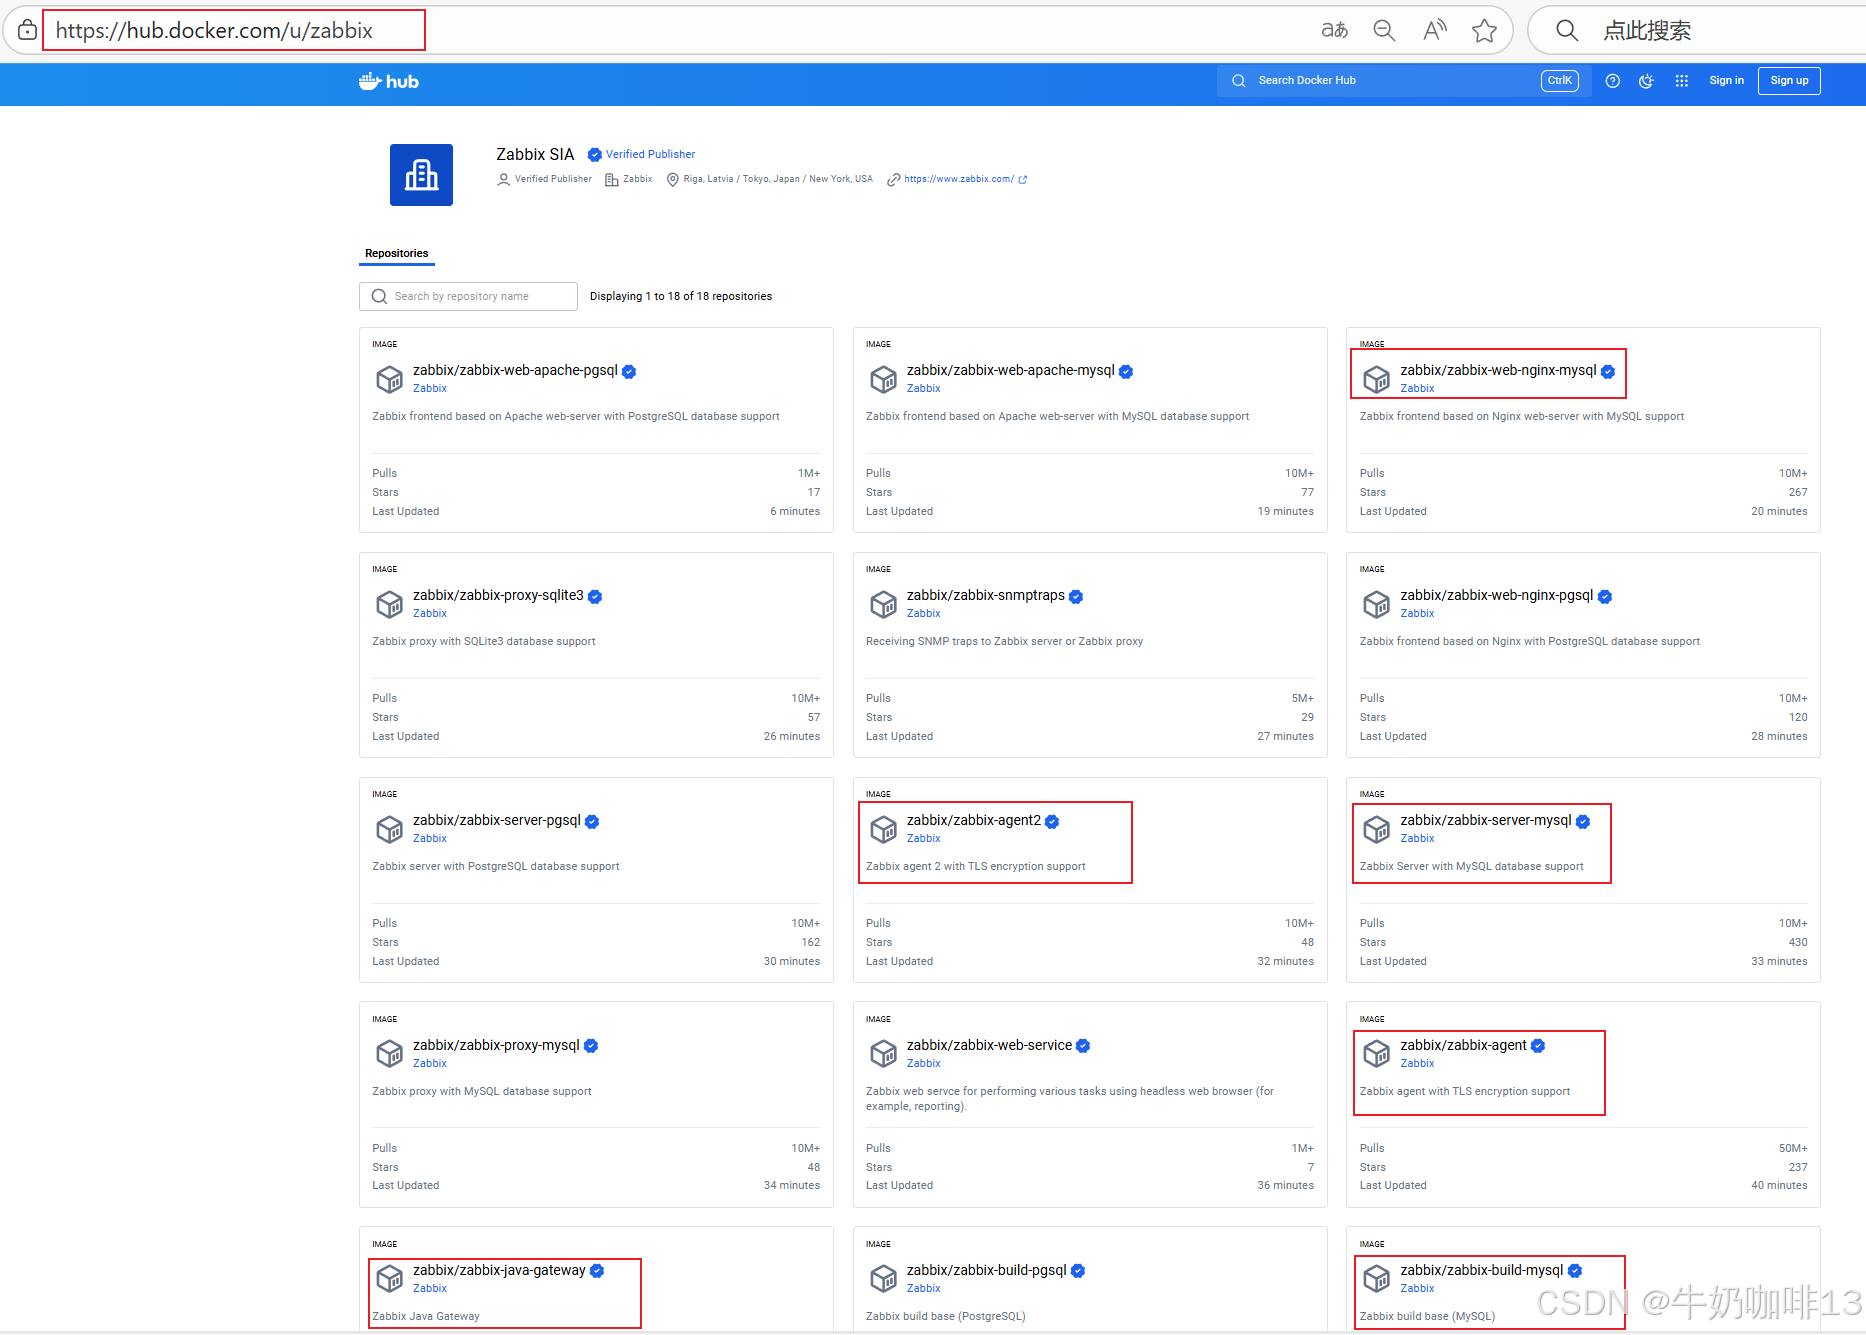Click the browser address bar URL
Image resolution: width=1866 pixels, height=1335 pixels.
[x=214, y=30]
